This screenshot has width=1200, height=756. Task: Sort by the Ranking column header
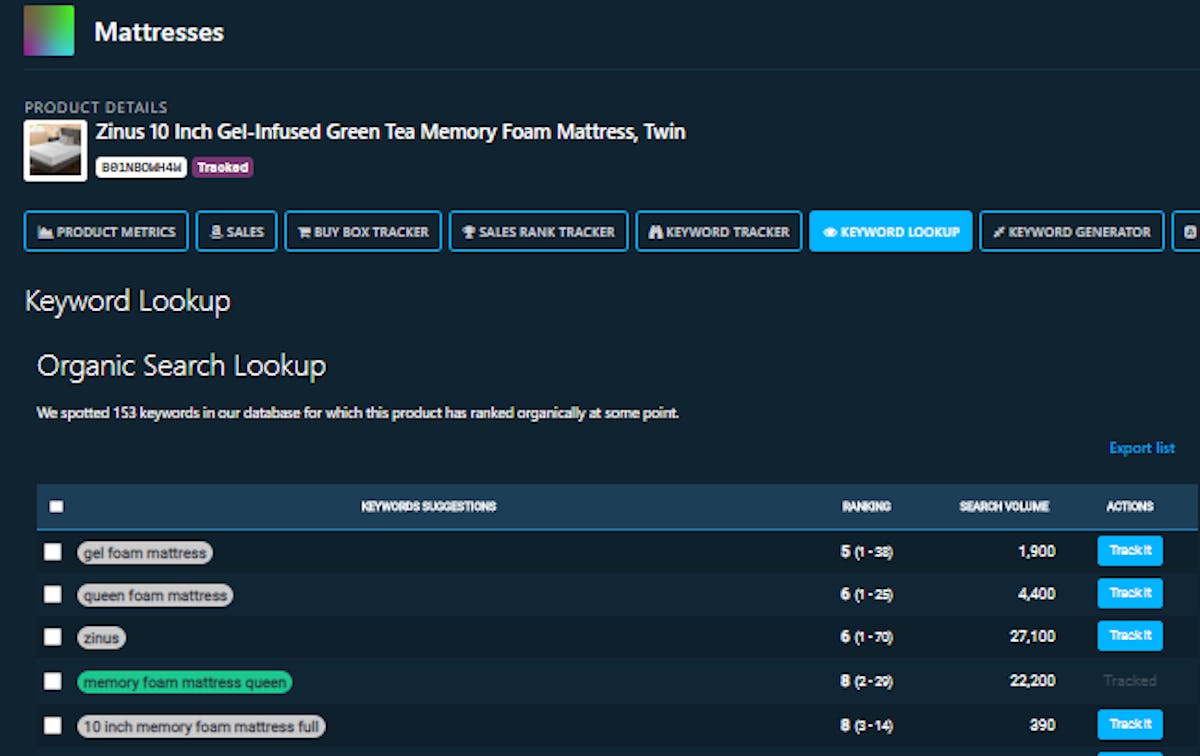click(866, 507)
